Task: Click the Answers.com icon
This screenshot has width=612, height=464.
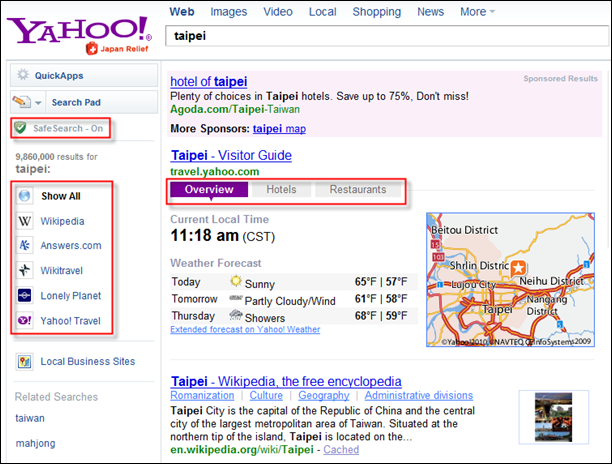Action: click(x=25, y=245)
